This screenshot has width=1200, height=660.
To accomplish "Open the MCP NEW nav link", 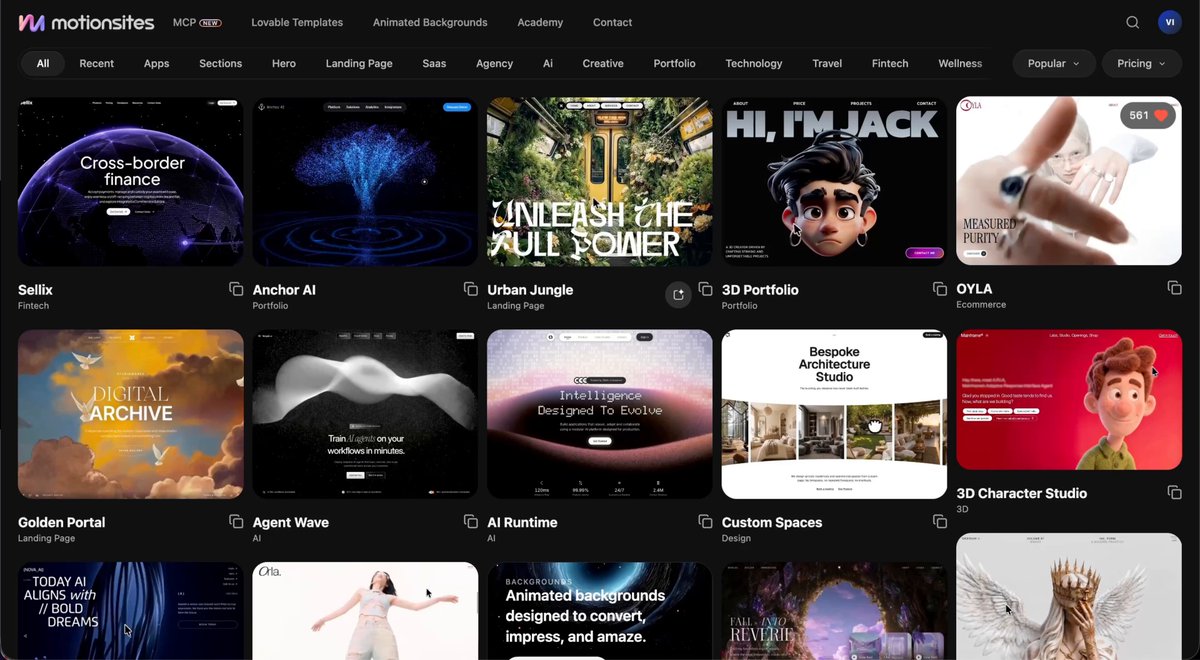I will [197, 22].
